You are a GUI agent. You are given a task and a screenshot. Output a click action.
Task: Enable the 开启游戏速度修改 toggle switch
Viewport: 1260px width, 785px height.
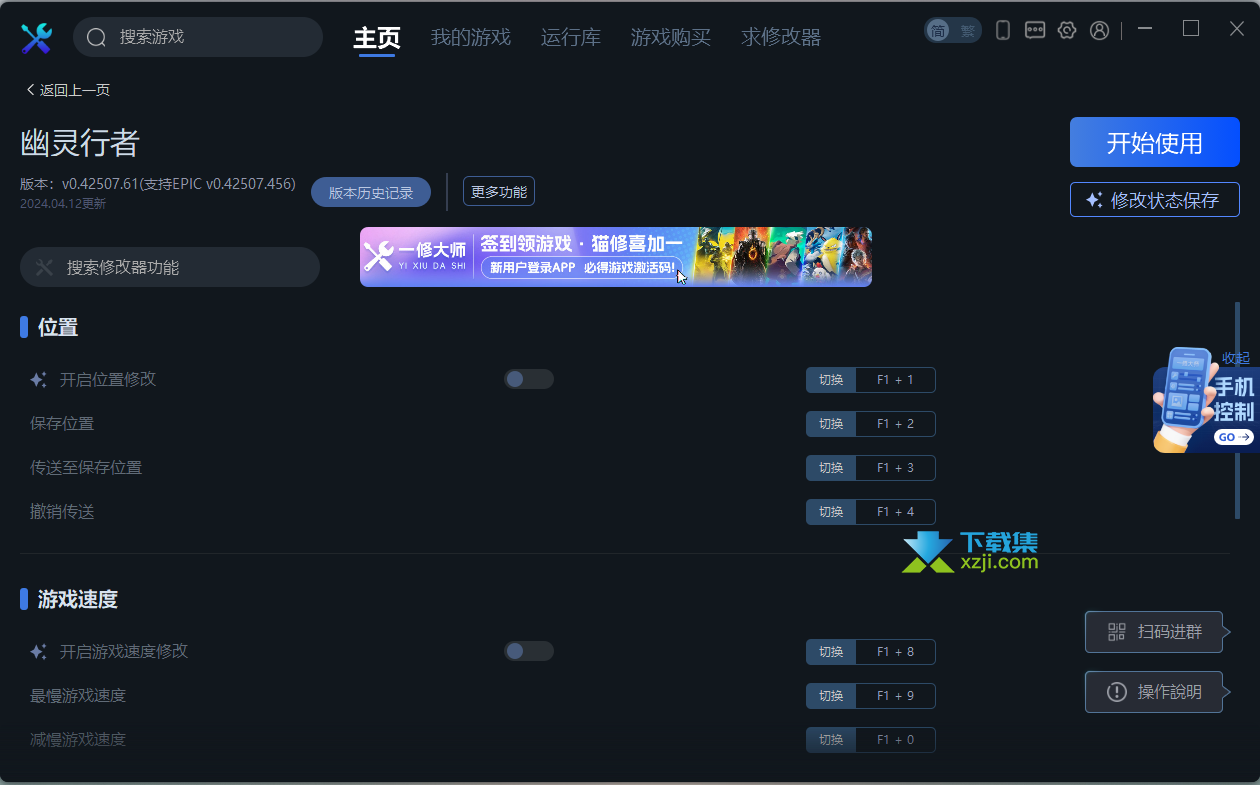pyautogui.click(x=529, y=651)
